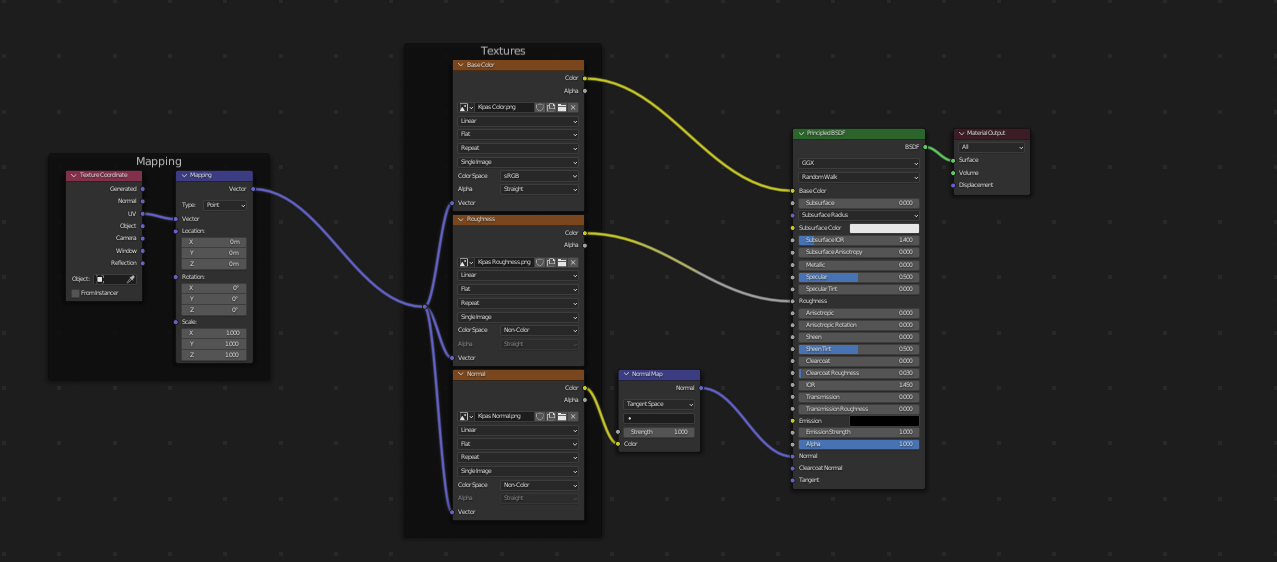This screenshot has height=562, width=1277.
Task: Open Base Color node Linear interpolation dropdown
Action: (x=518, y=121)
